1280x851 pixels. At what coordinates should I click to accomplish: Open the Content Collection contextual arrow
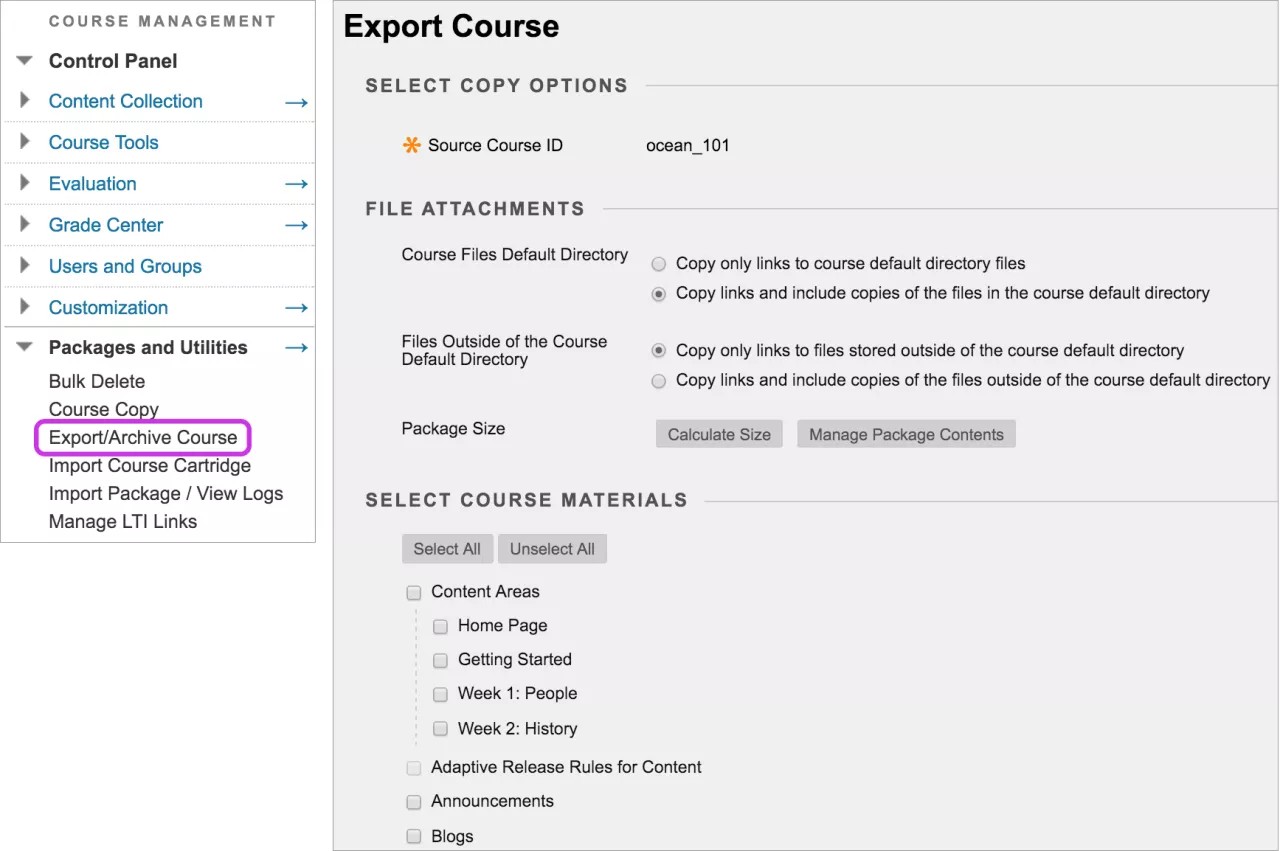click(x=296, y=101)
